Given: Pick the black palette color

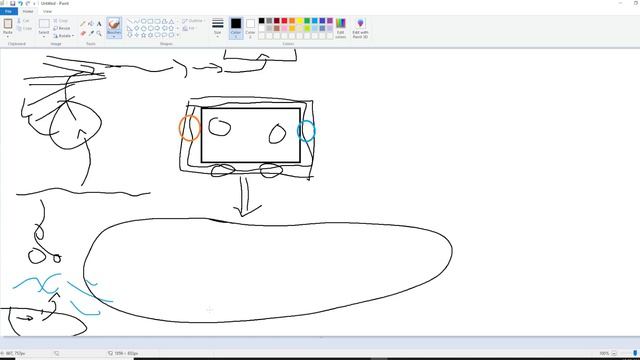Looking at the screenshot, I should [262, 21].
